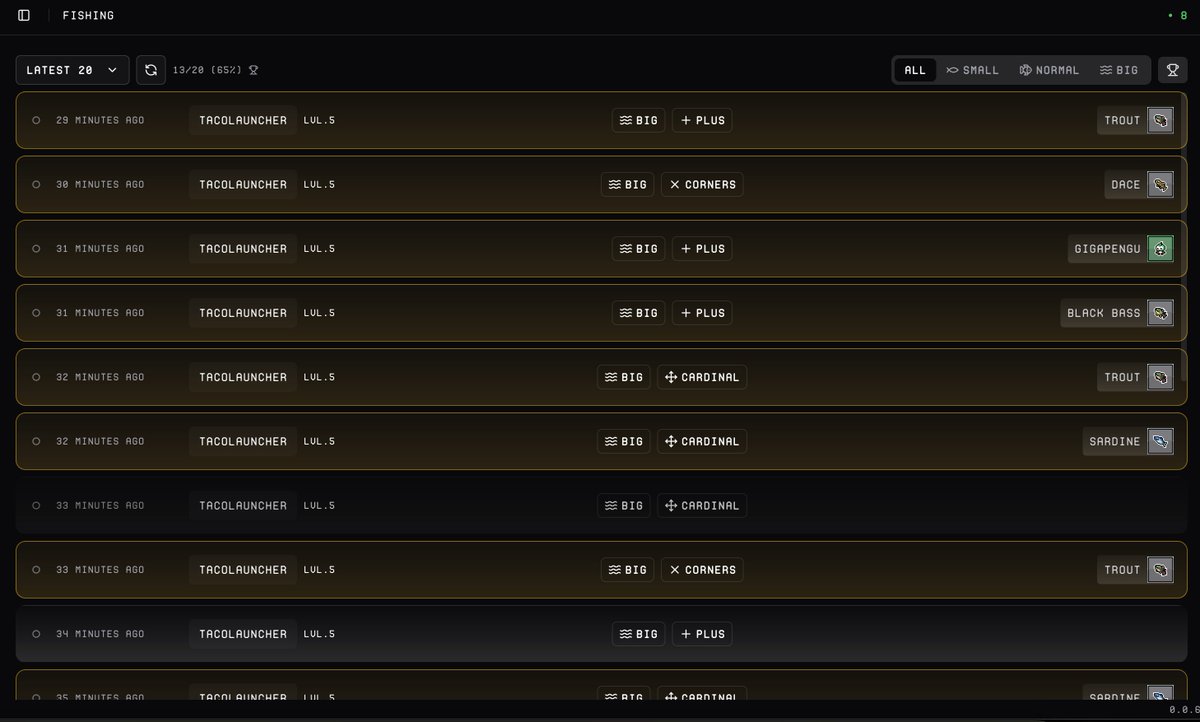Click Sardine label in the 32 minutes row
The image size is (1200, 722).
[x=1115, y=441]
